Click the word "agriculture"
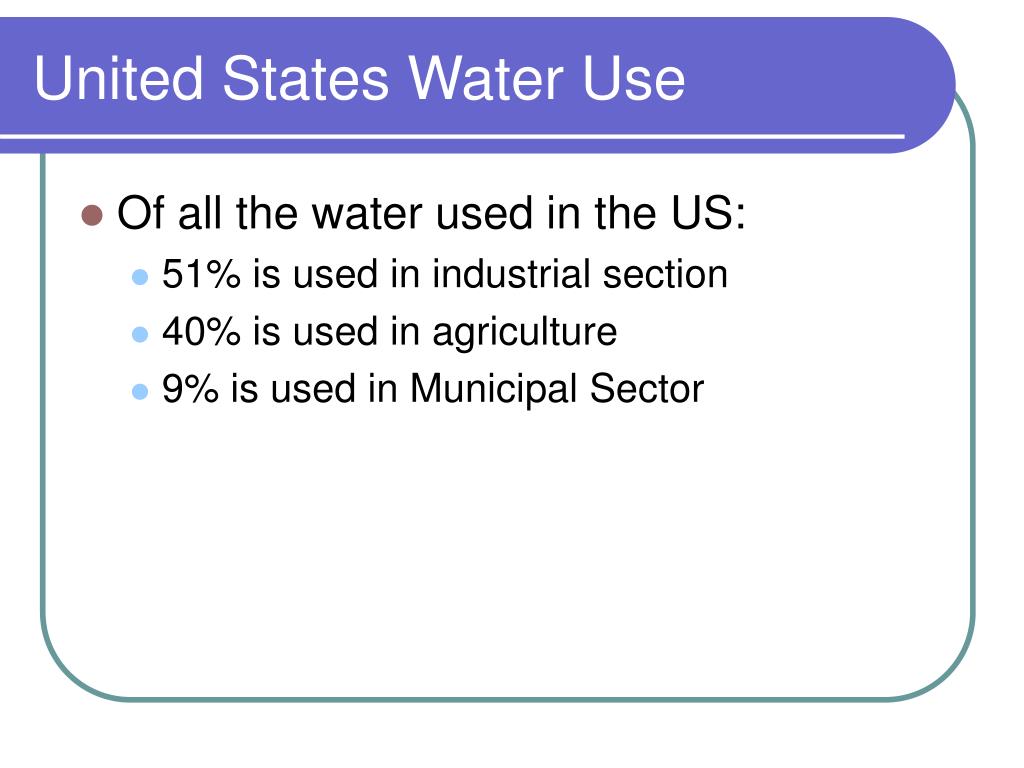The image size is (1024, 768). point(524,333)
